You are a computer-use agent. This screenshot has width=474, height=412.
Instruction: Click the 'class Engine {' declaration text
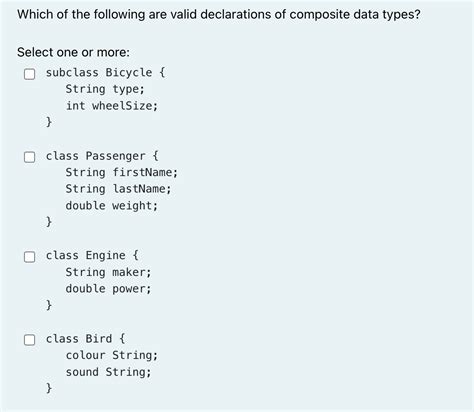tap(92, 255)
